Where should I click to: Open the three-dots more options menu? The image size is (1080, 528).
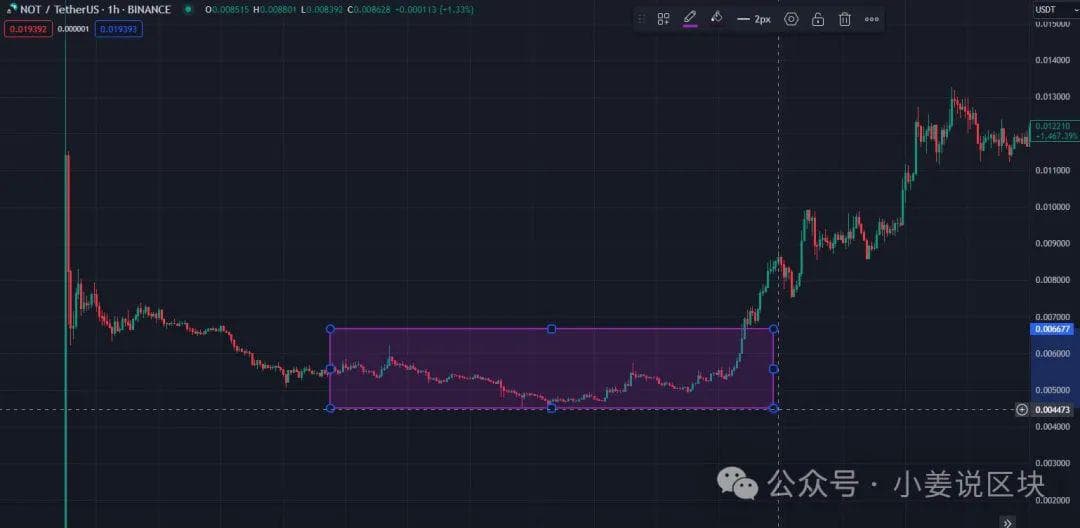point(872,19)
